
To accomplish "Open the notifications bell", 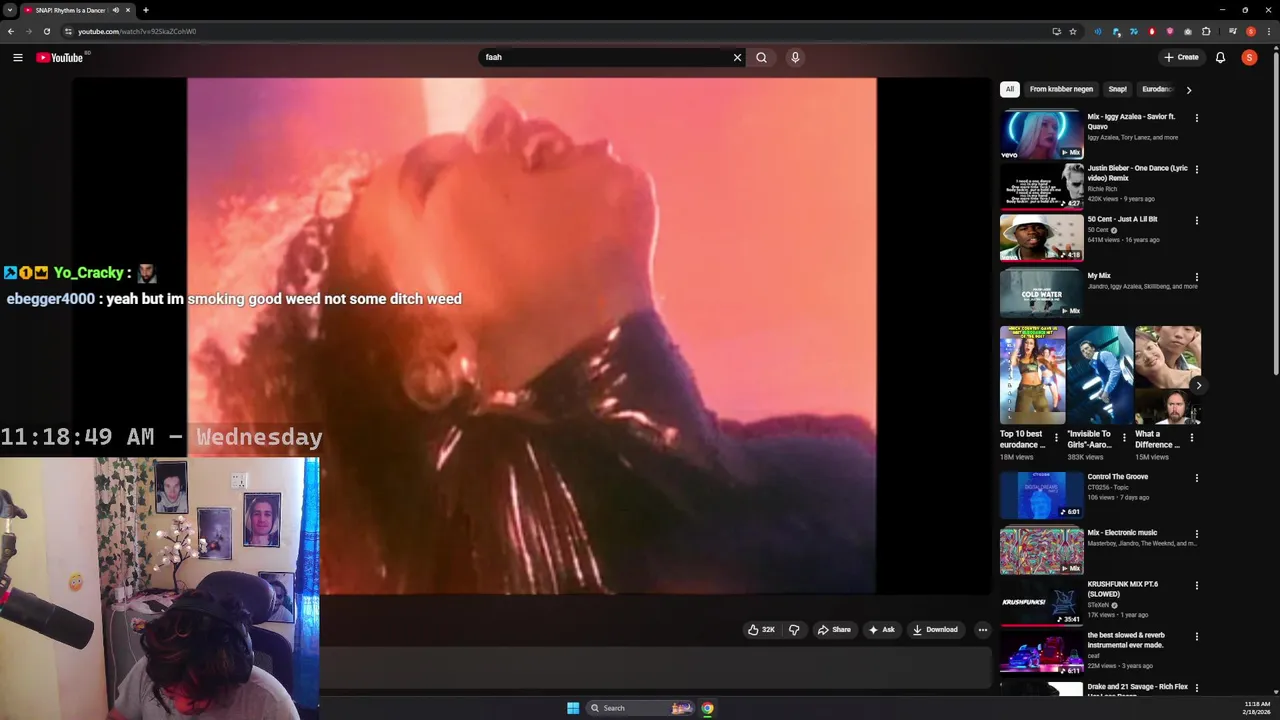I will click(x=1220, y=57).
